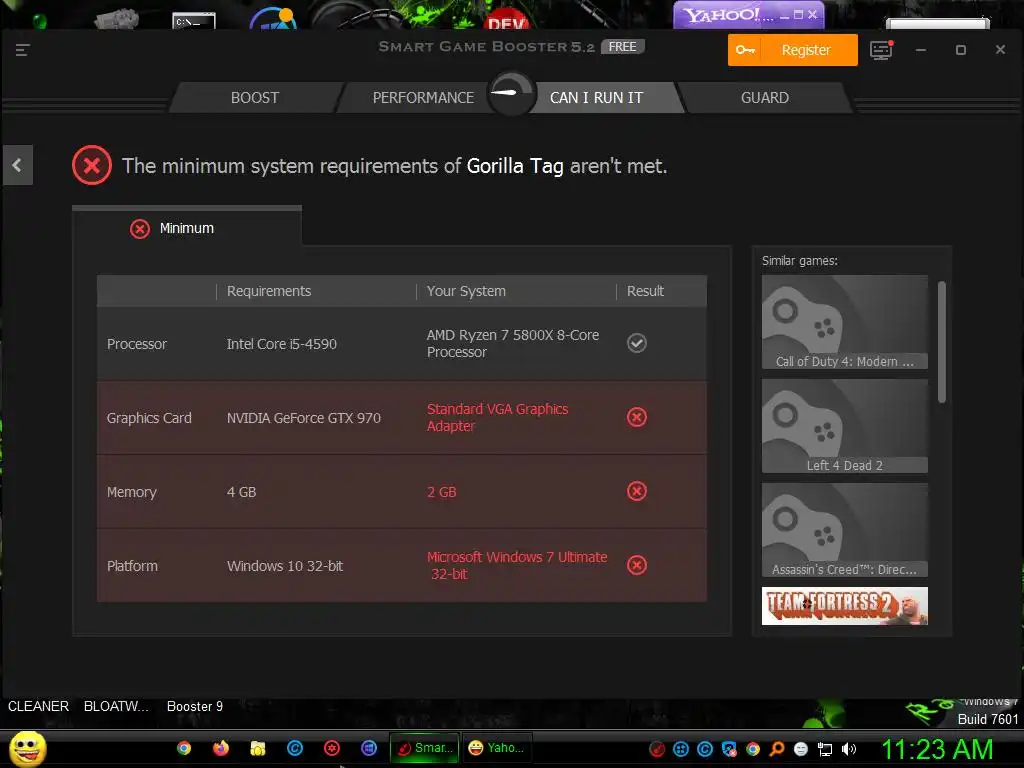This screenshot has width=1024, height=768.
Task: Open Call of Duty 4: Modern similar game
Action: (x=844, y=322)
